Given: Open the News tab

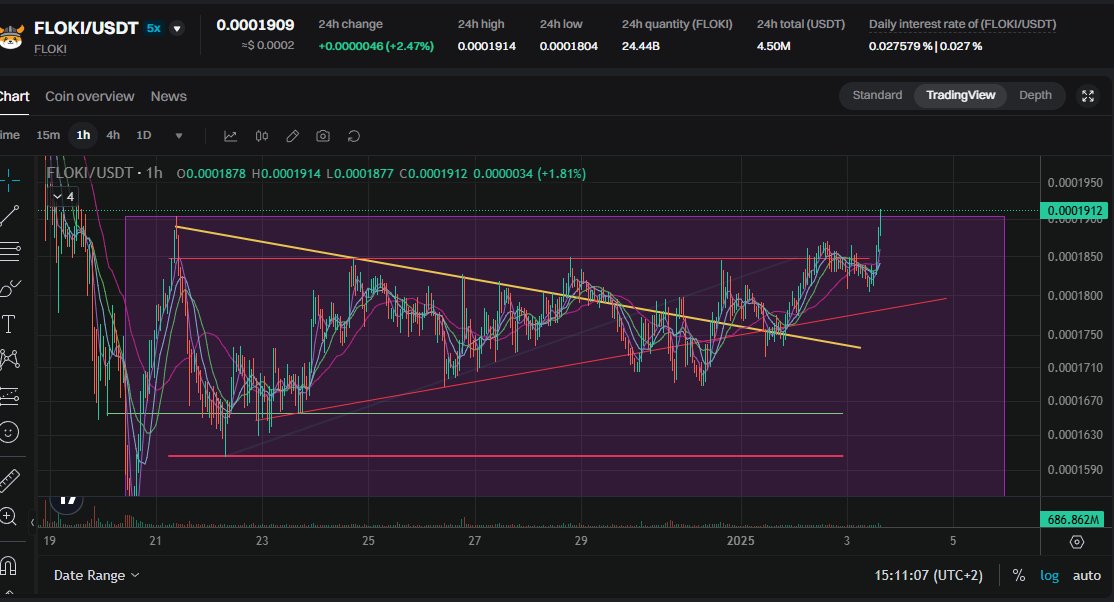Looking at the screenshot, I should pos(168,96).
